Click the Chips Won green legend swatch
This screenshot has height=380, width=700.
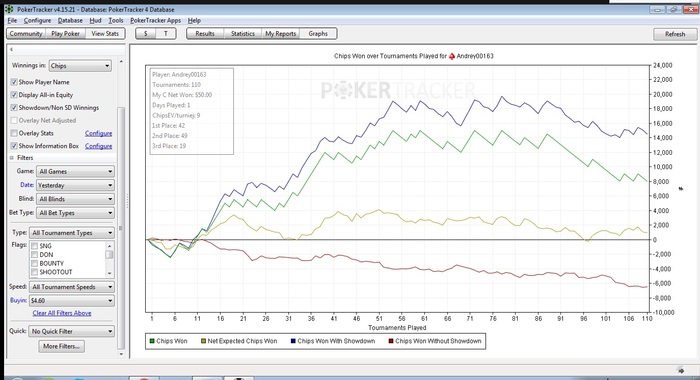pos(152,341)
